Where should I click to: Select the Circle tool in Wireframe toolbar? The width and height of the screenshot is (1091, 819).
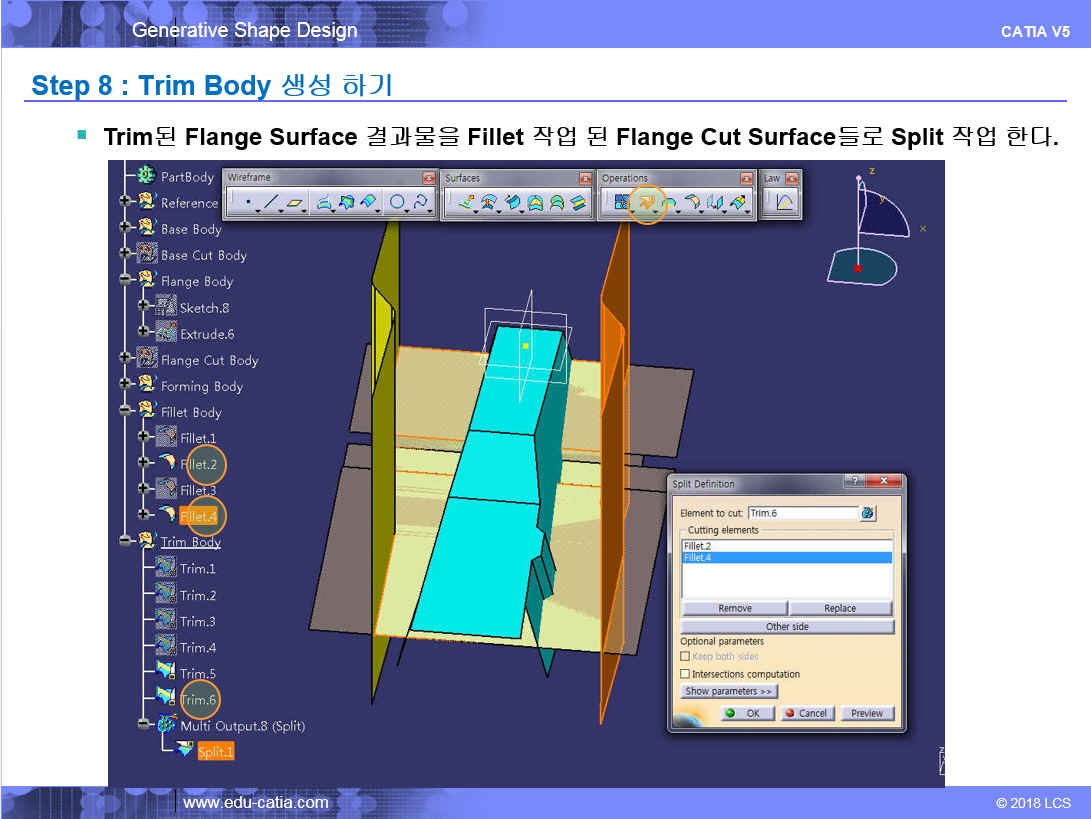pos(396,203)
